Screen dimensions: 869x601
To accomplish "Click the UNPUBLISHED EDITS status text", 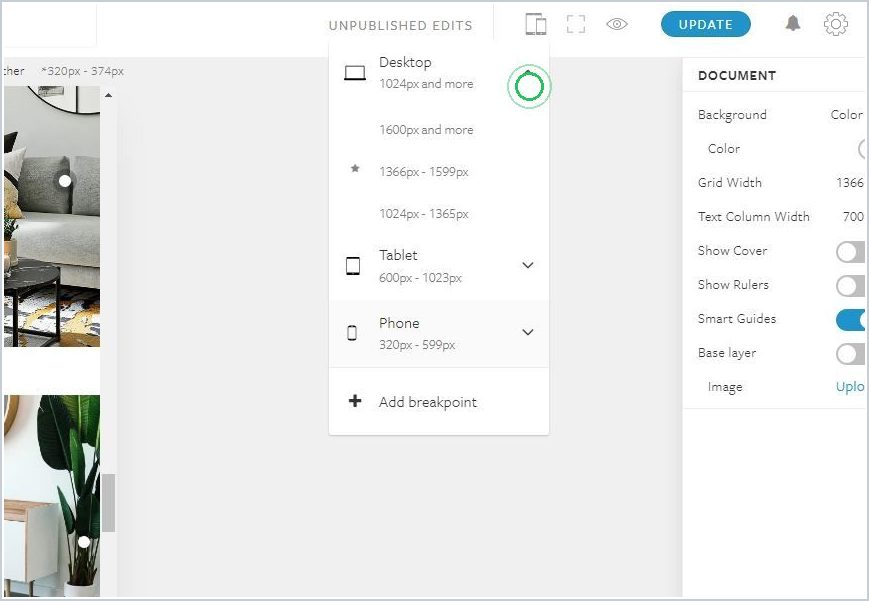I will coord(401,26).
